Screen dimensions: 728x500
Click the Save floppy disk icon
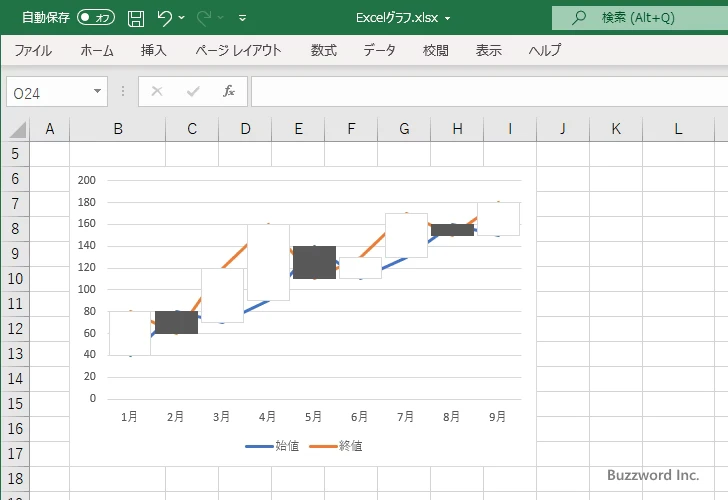(136, 18)
